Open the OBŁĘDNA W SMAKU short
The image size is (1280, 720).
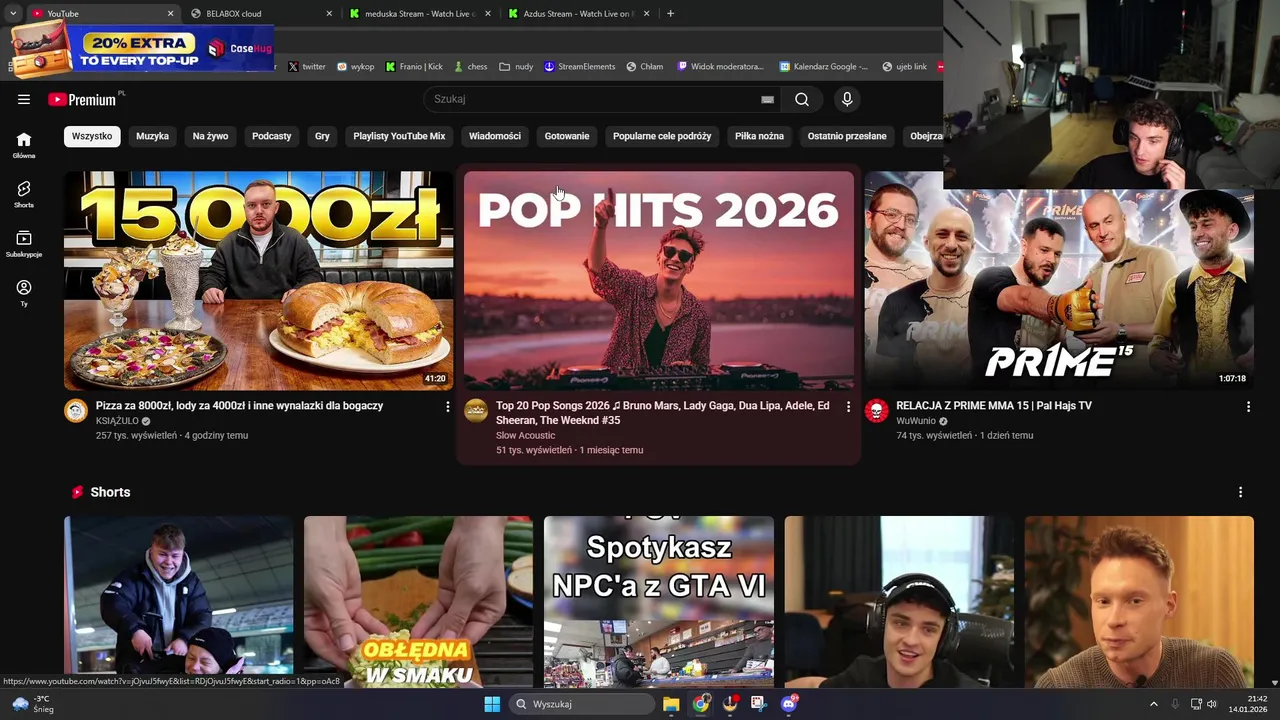point(418,602)
